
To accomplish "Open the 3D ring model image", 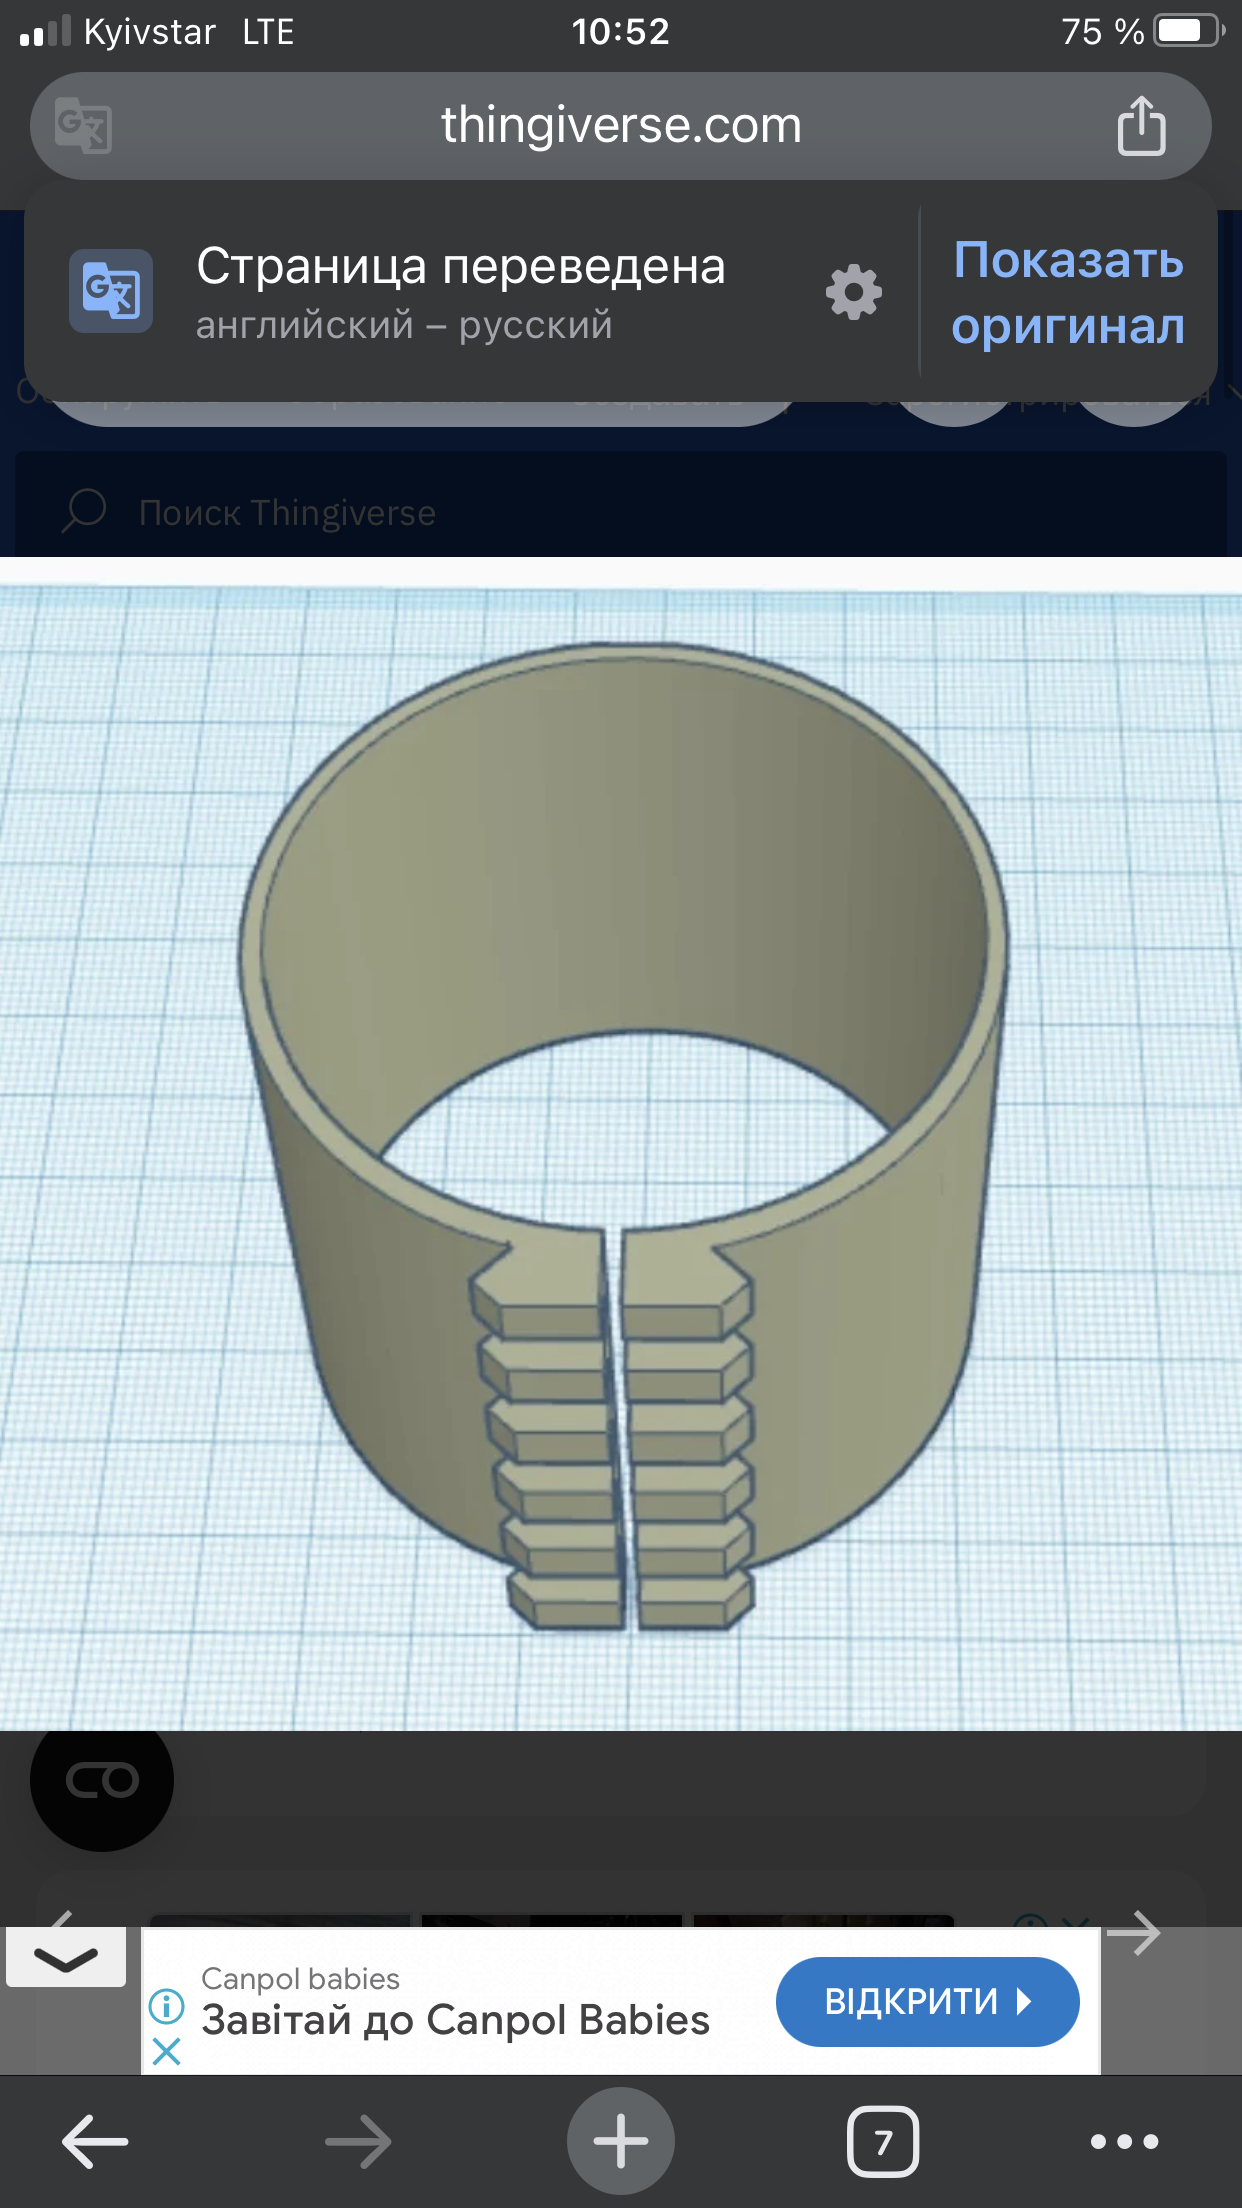I will tap(621, 1143).
